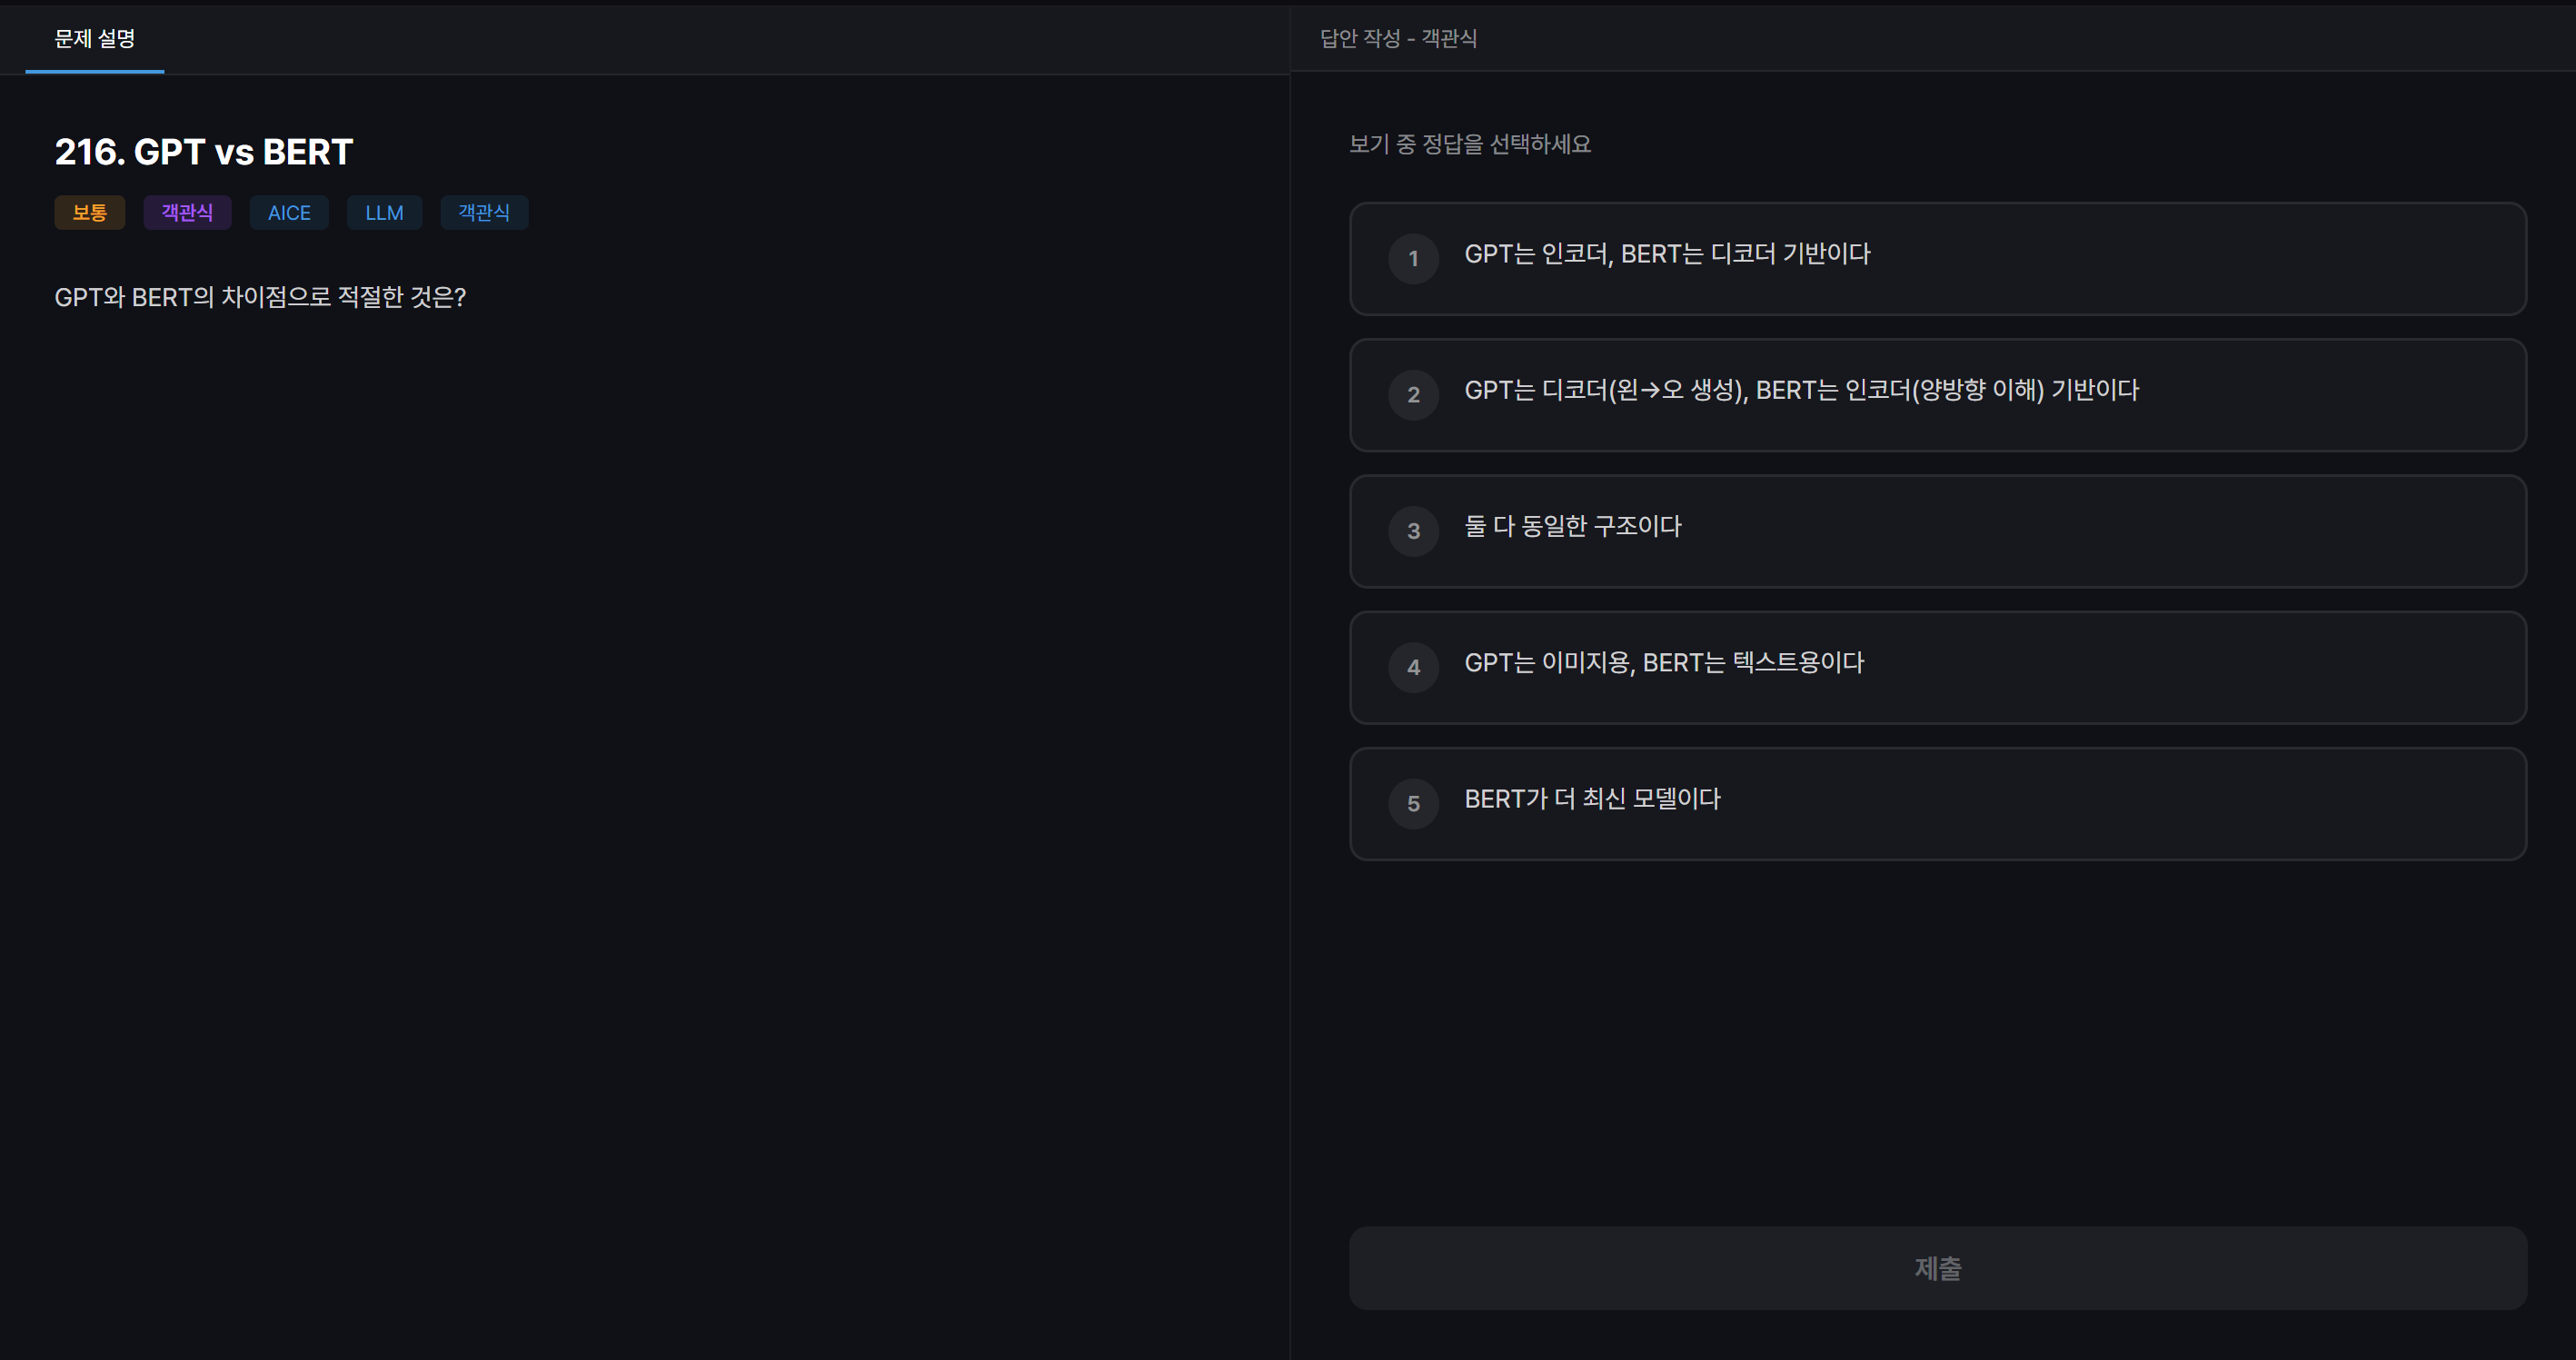This screenshot has height=1360, width=2576.
Task: Select answer 'GPT는 이미지용, BERT는 텍스트용이다'
Action: (x=1937, y=667)
